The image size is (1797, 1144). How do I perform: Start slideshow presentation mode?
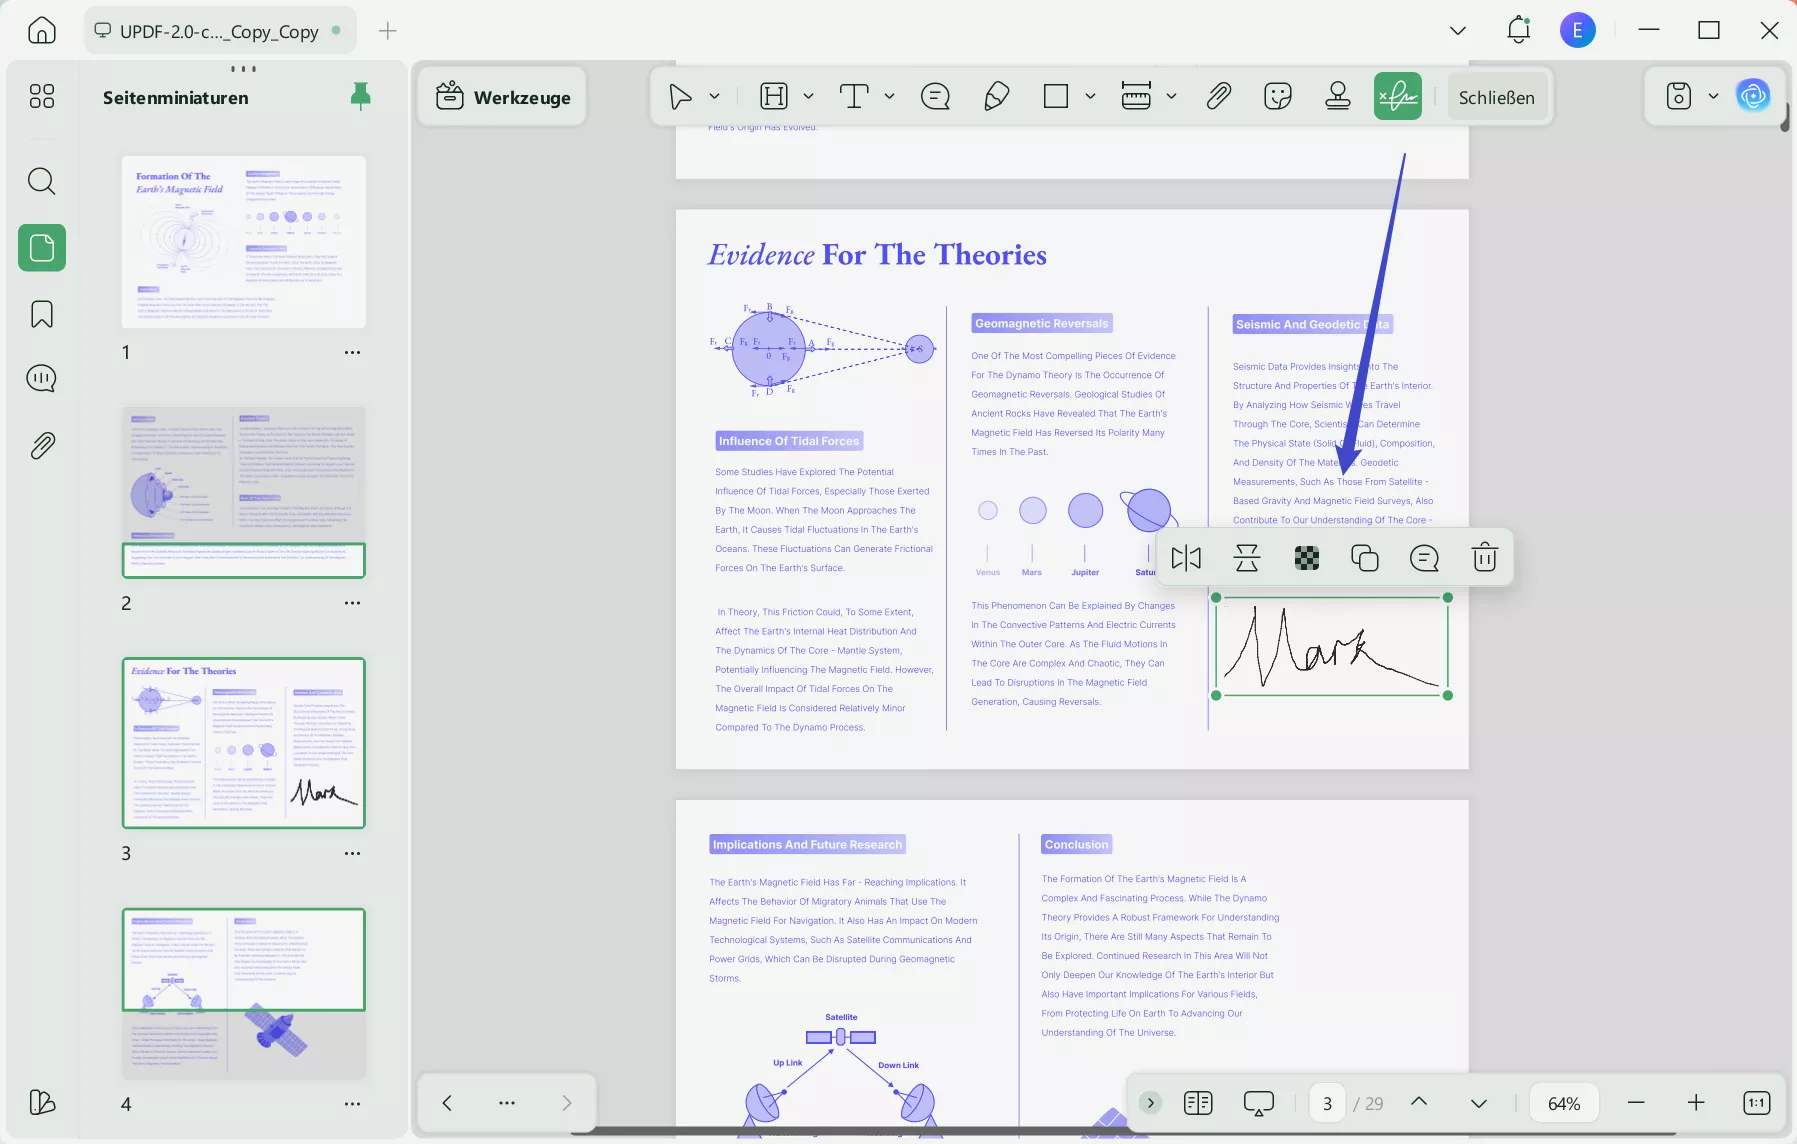(x=1259, y=1102)
